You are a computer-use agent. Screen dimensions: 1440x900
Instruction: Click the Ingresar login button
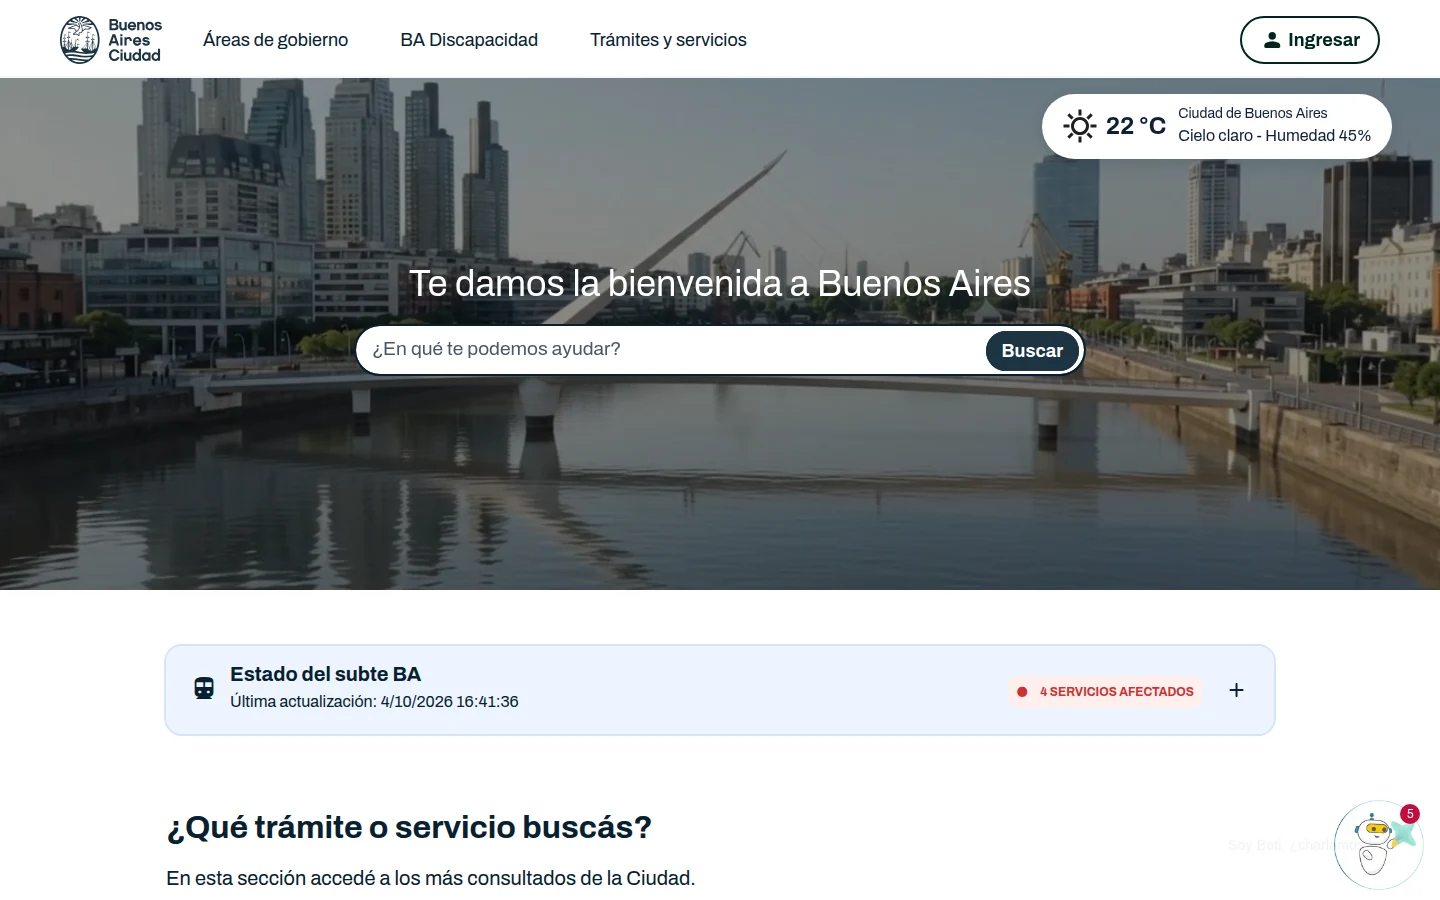(x=1310, y=40)
